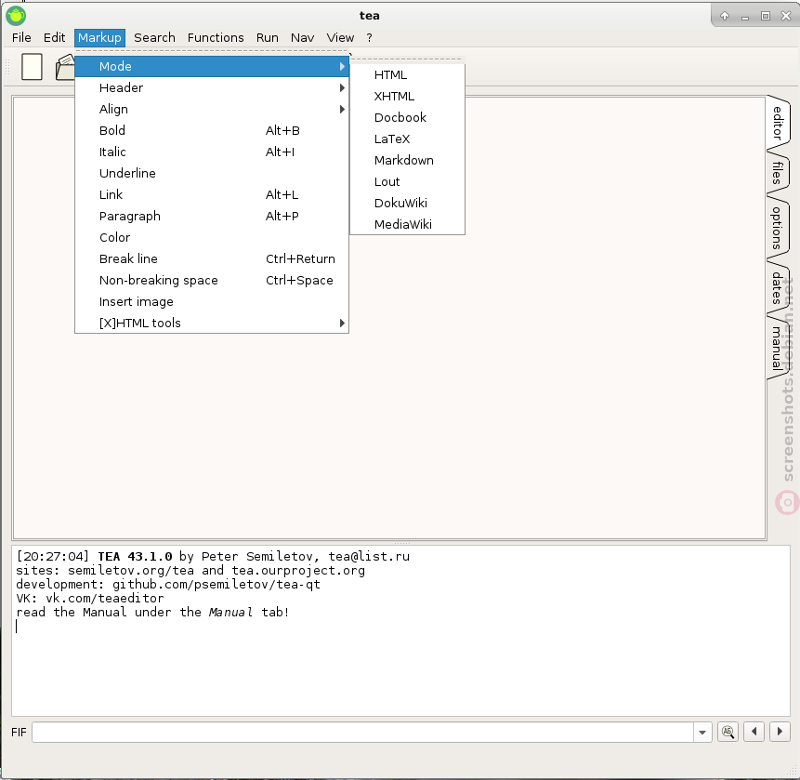Select Docbook markup mode
The image size is (800, 780).
(x=407, y=118)
